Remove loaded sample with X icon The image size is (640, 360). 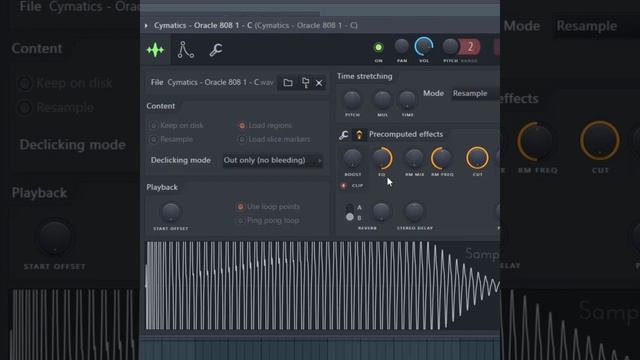tap(319, 83)
